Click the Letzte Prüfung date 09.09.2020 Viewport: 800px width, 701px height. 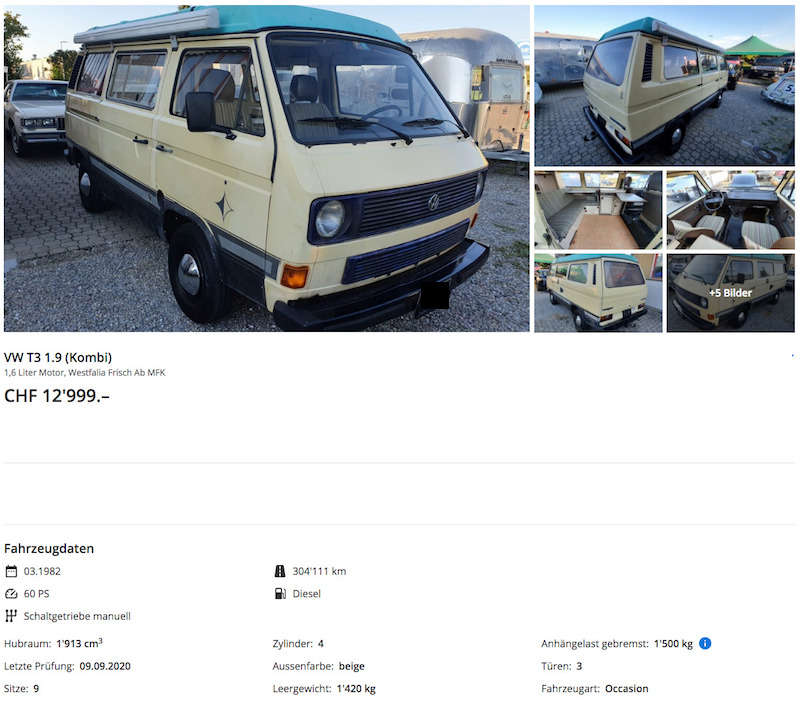(105, 666)
